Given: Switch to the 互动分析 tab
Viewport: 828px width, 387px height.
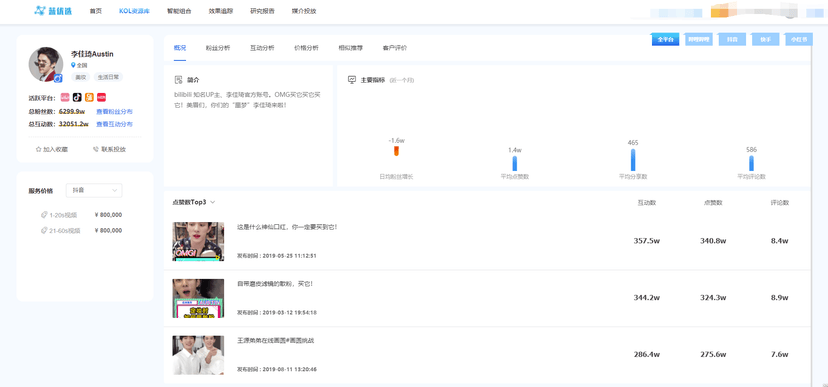Looking at the screenshot, I should pyautogui.click(x=262, y=48).
